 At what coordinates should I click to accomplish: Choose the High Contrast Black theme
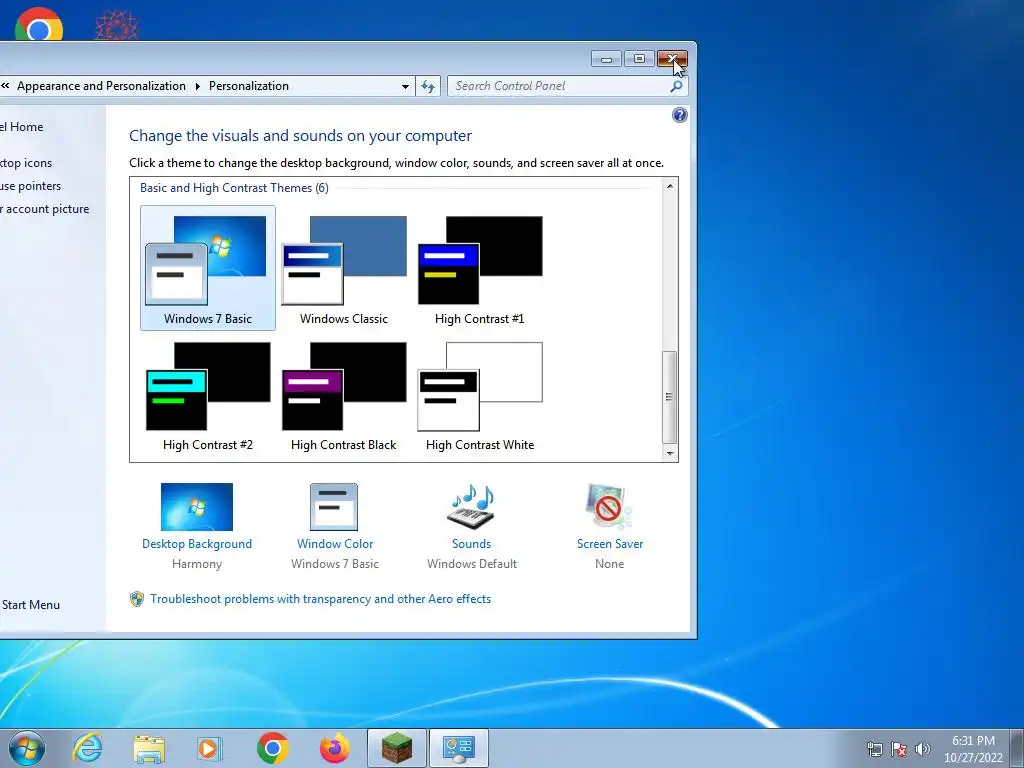pos(344,394)
